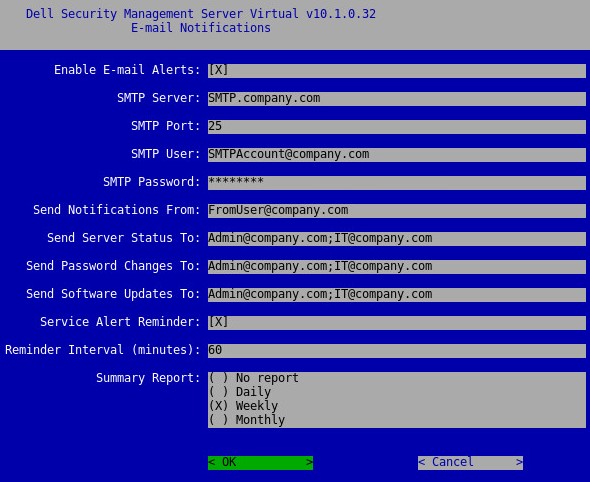
Task: Select the No report radio option
Action: (x=254, y=378)
